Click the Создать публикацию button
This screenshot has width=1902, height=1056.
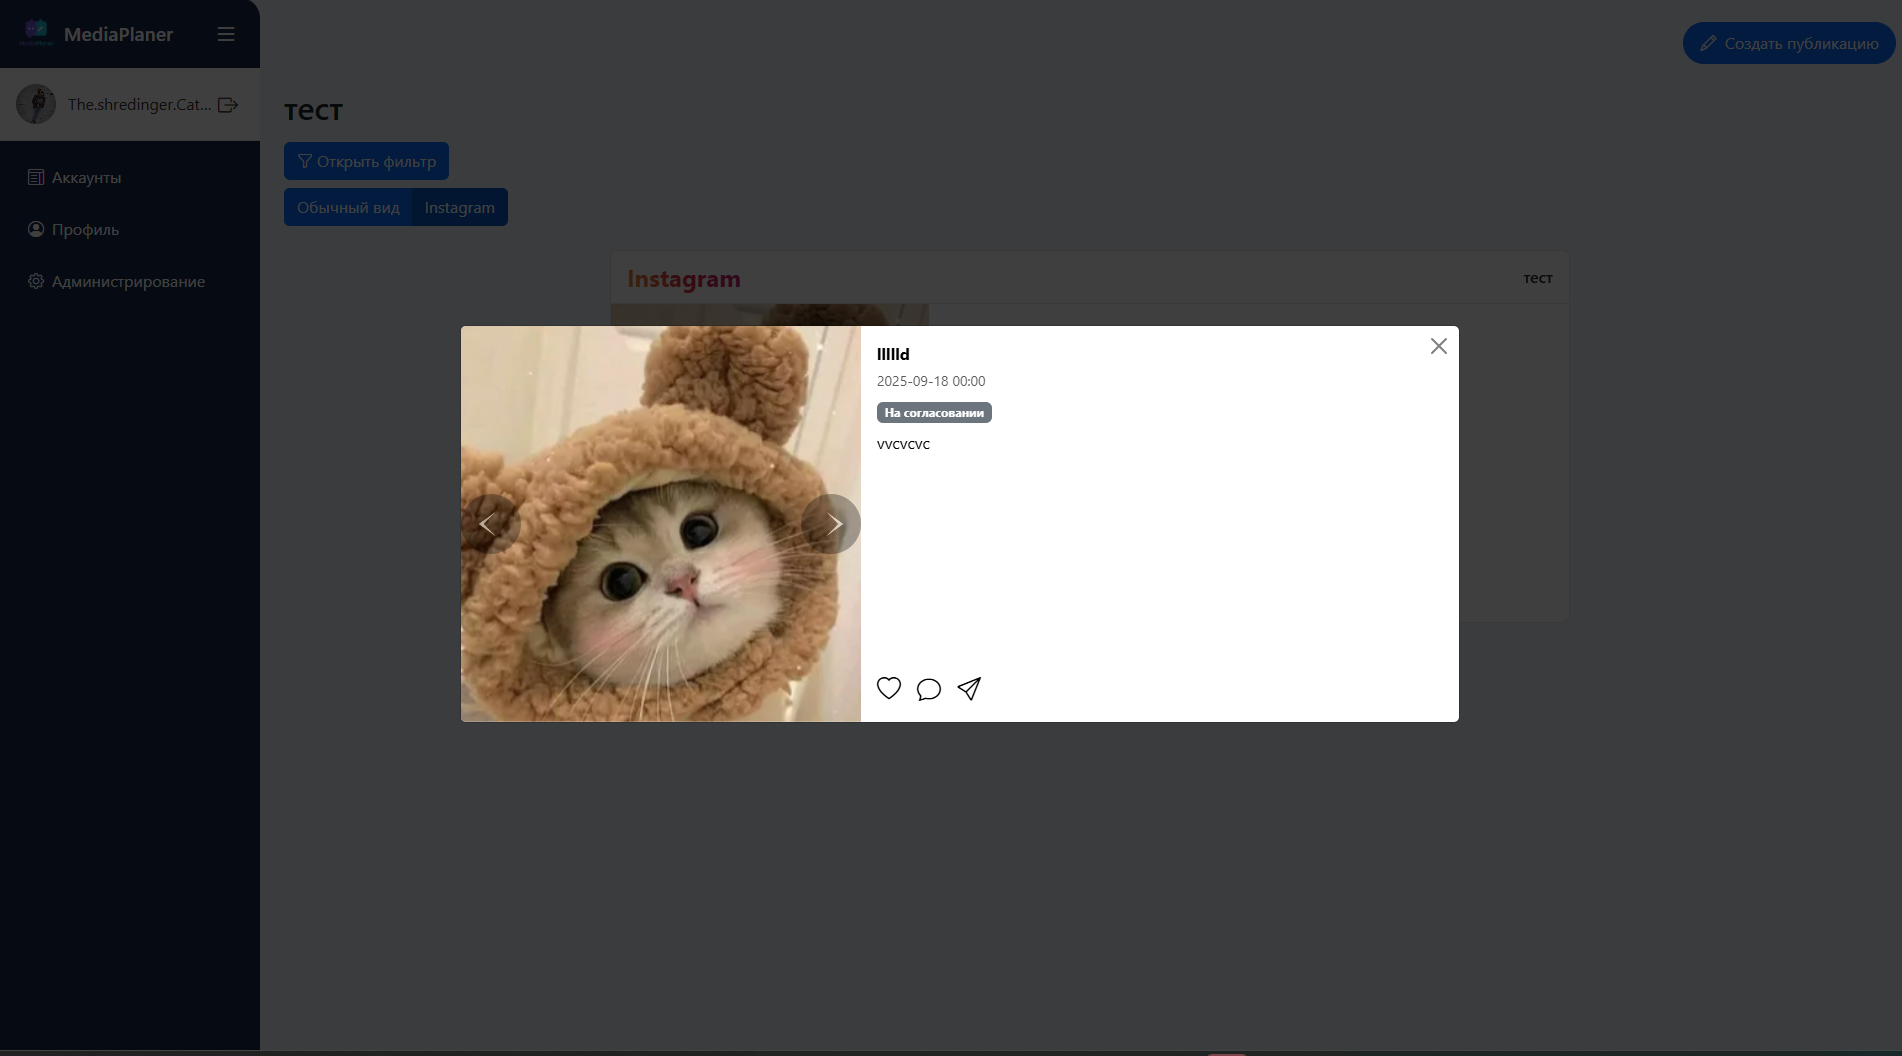tap(1789, 43)
